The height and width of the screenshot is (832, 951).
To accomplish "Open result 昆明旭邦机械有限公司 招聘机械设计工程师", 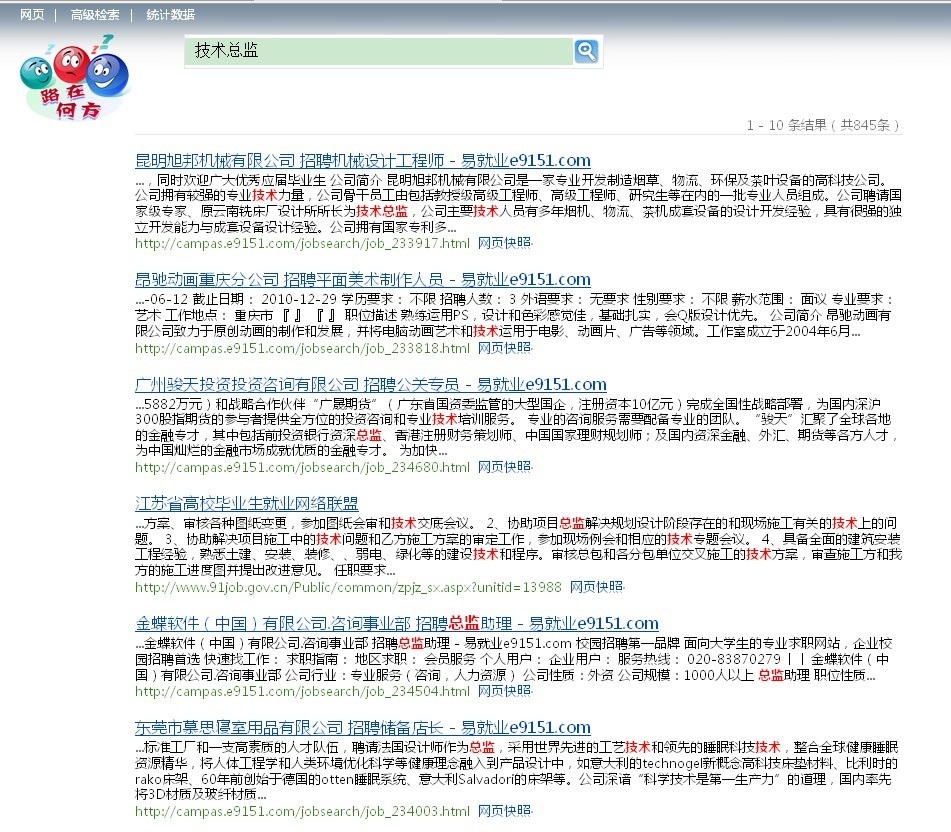I will (x=363, y=161).
